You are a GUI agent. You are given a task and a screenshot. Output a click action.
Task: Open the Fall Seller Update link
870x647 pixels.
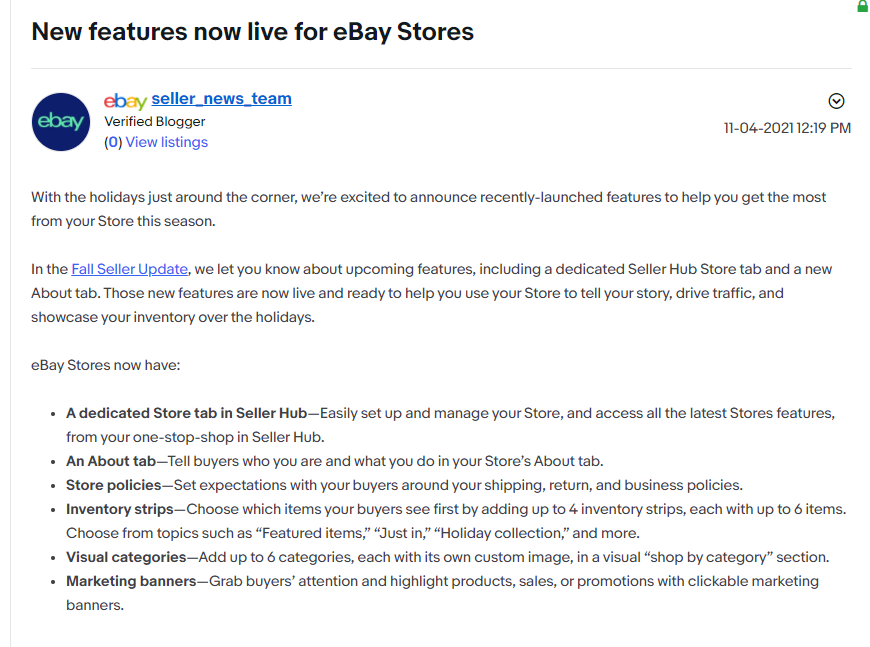128,268
